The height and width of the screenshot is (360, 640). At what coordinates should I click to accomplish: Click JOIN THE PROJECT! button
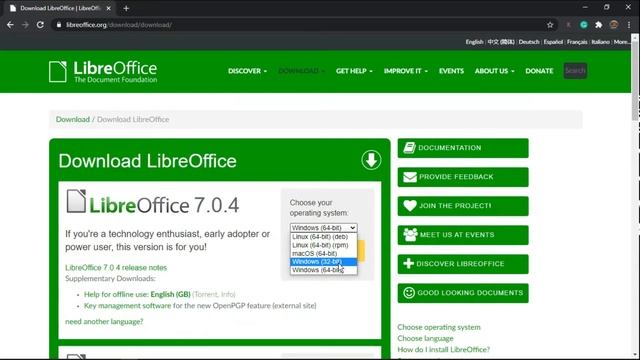(x=463, y=206)
